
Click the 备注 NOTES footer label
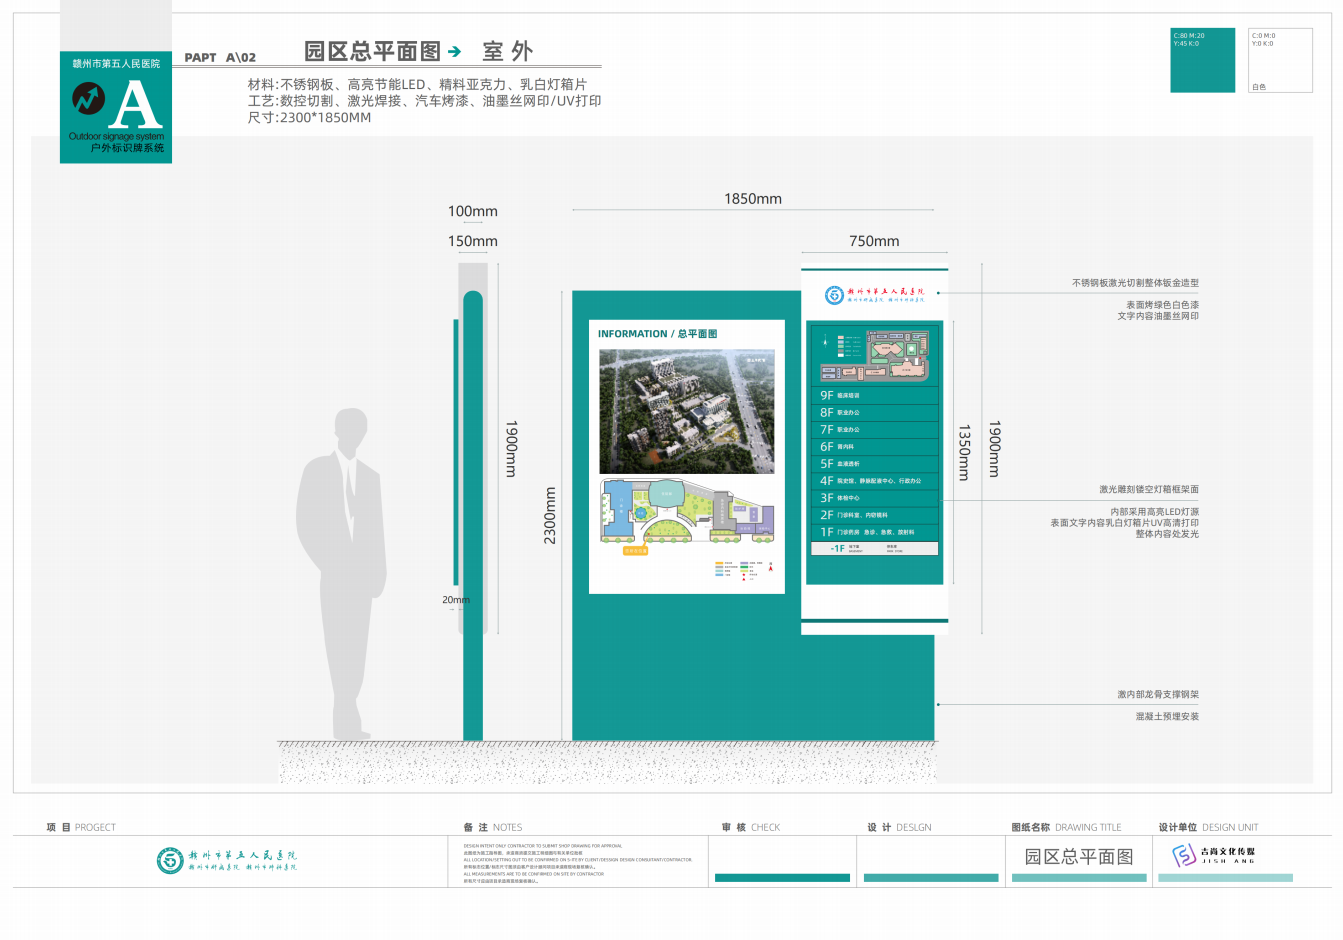point(493,827)
